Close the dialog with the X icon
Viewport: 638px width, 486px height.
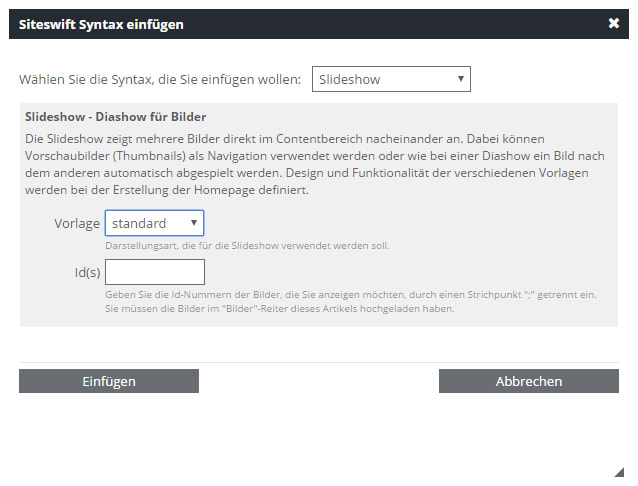tap(613, 23)
